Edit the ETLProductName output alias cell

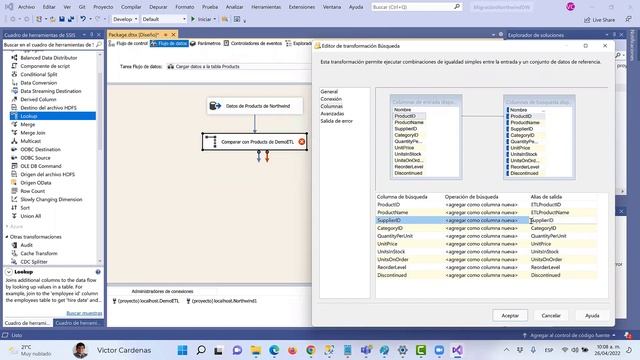click(x=563, y=212)
